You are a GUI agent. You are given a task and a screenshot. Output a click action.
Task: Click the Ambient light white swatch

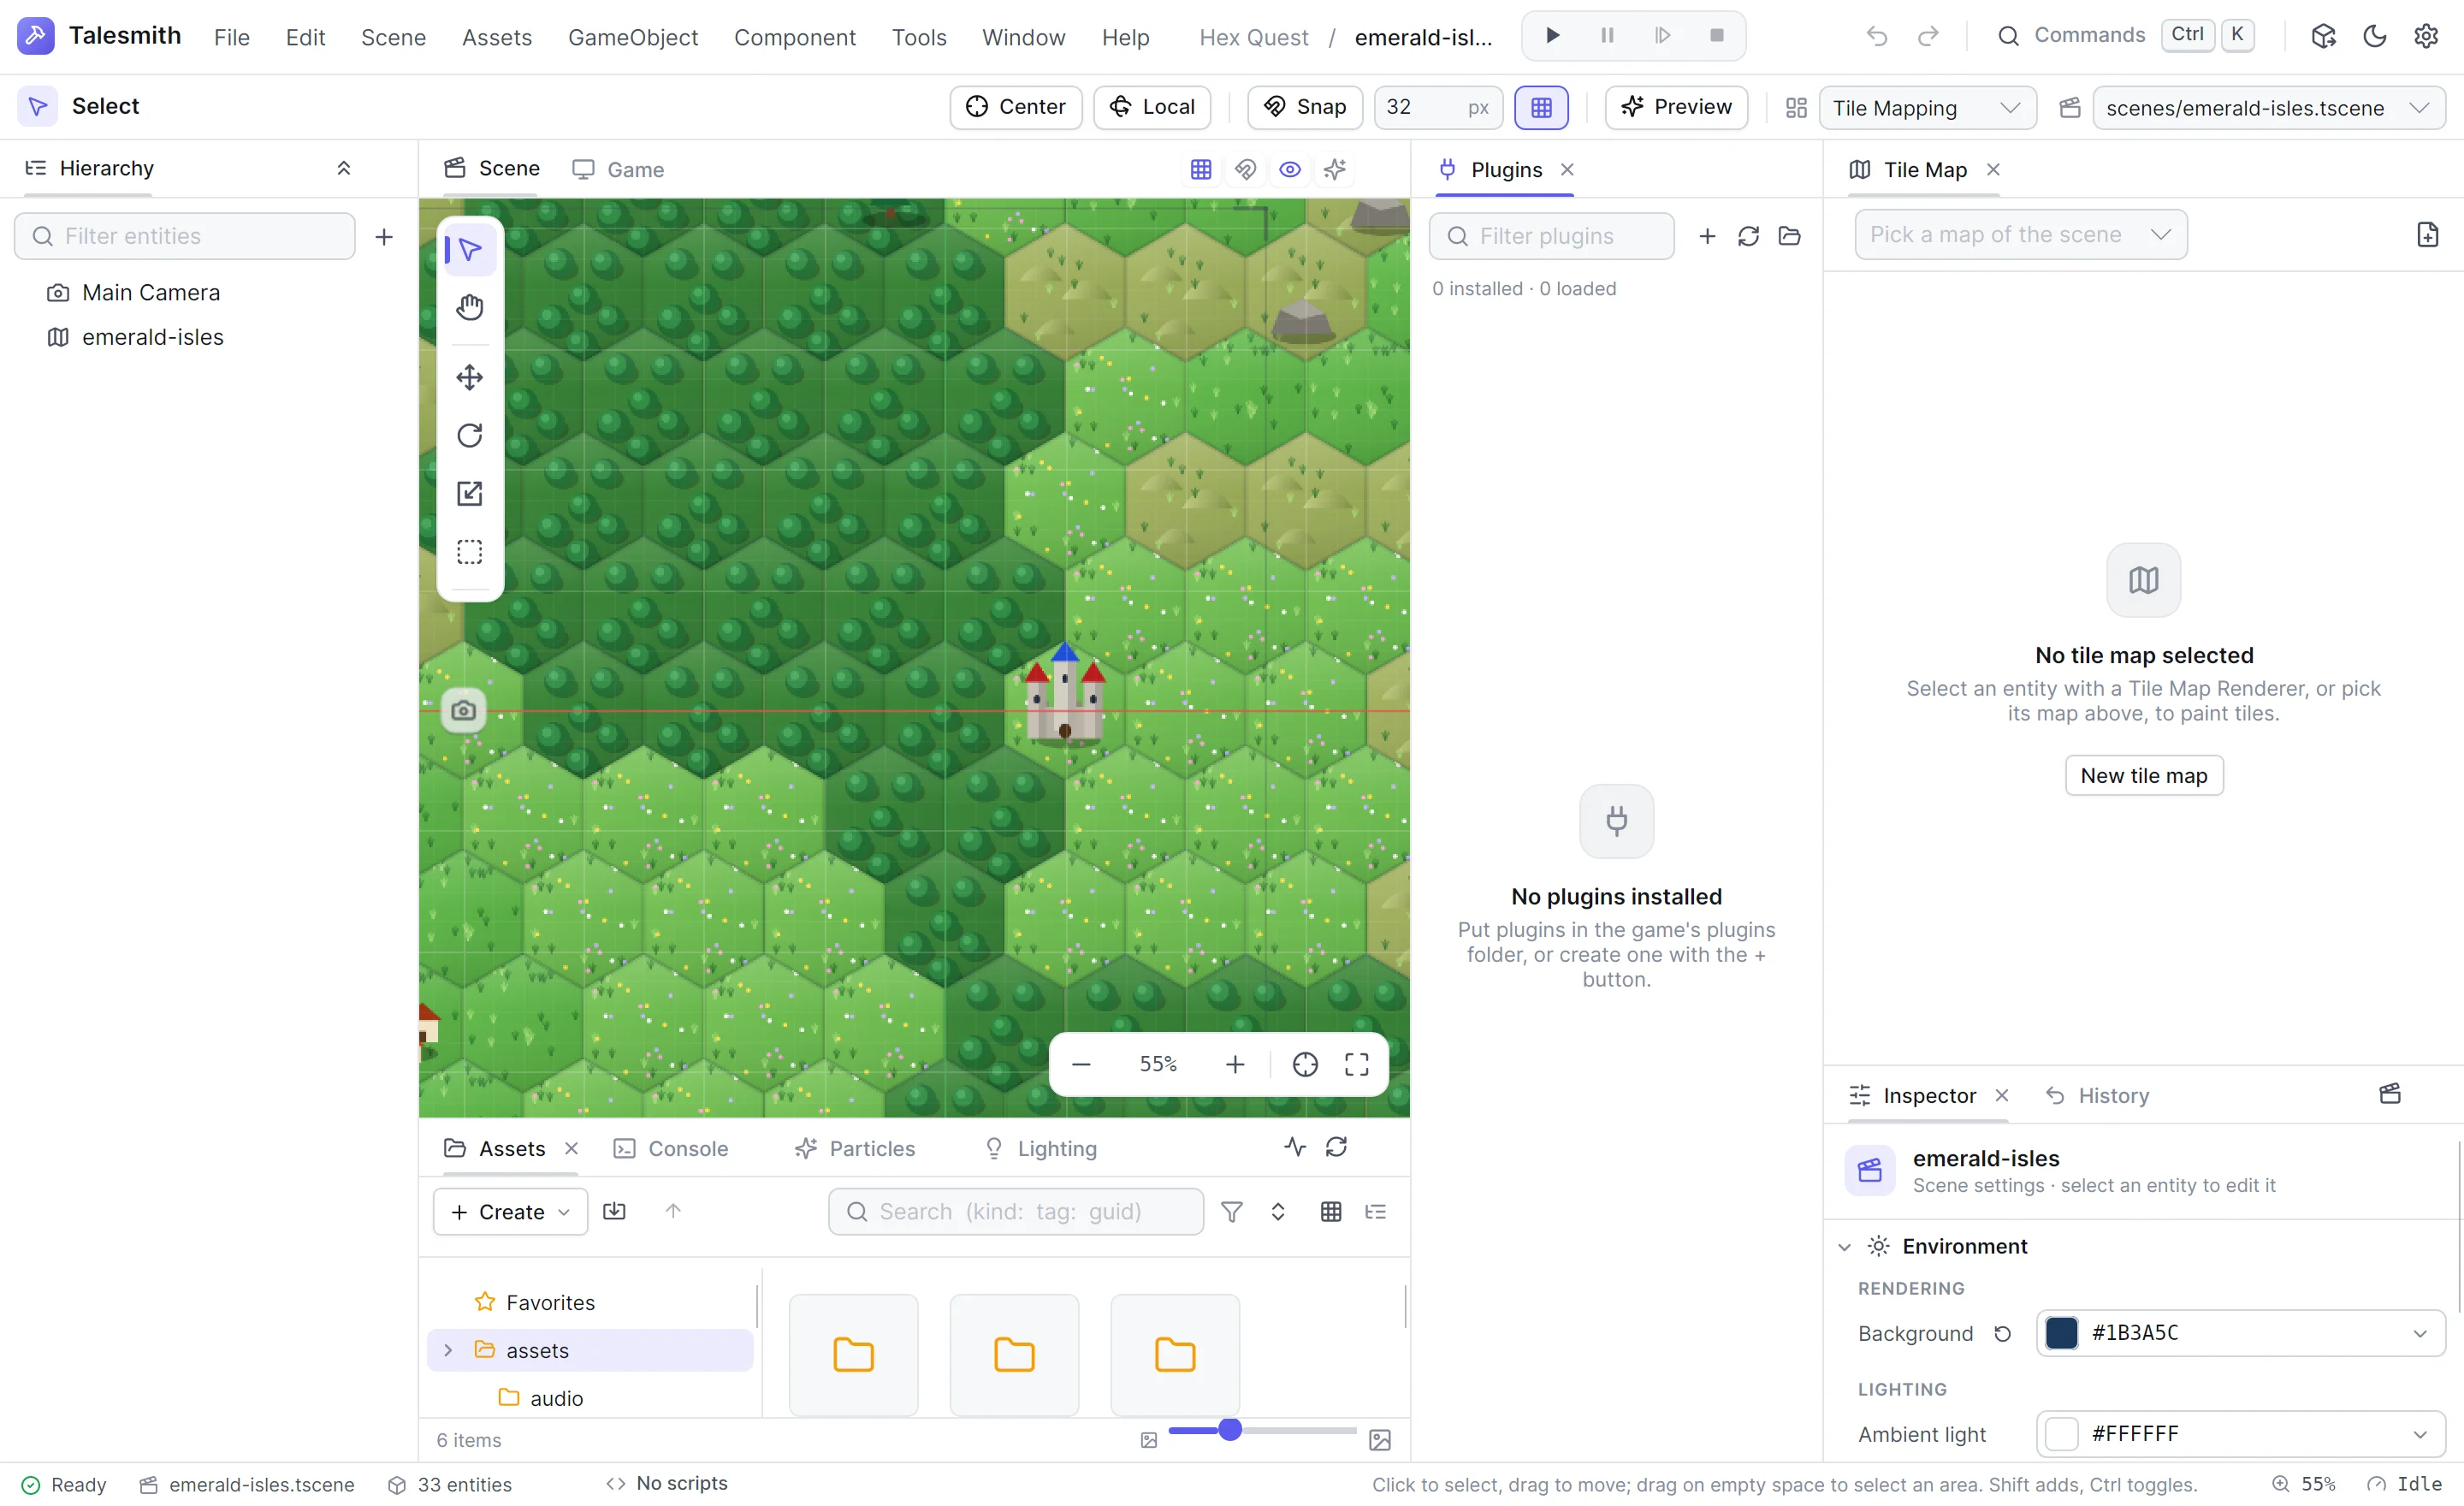tap(2061, 1434)
